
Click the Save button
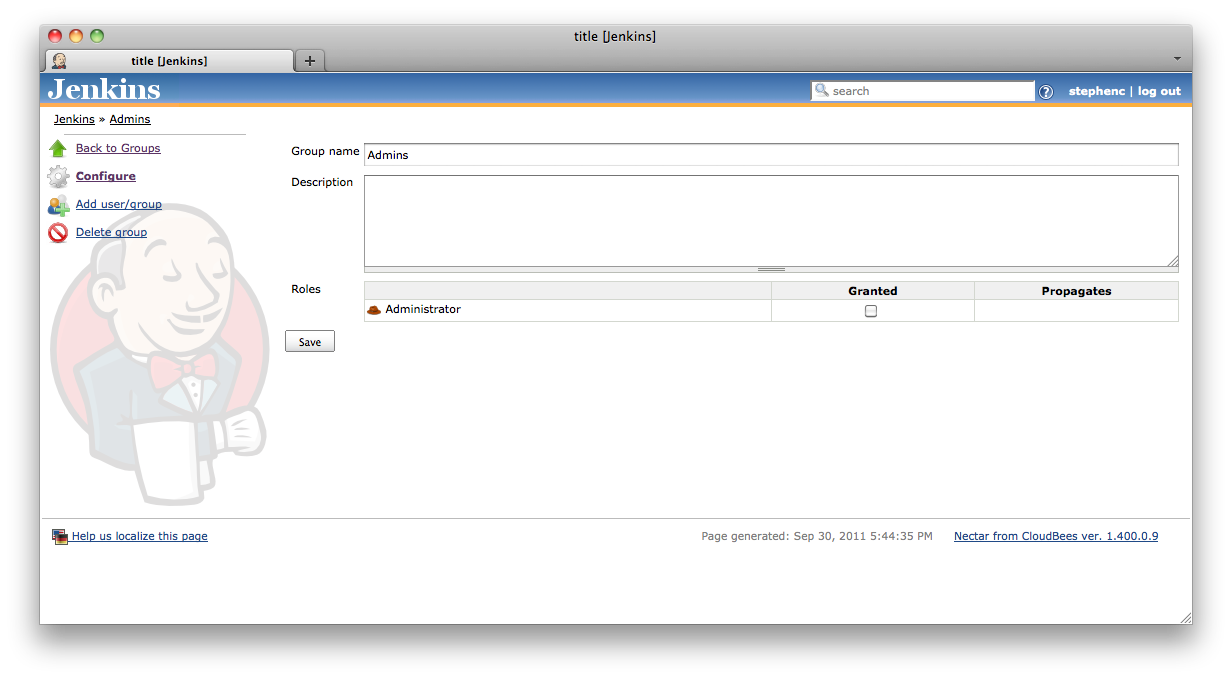[x=310, y=342]
